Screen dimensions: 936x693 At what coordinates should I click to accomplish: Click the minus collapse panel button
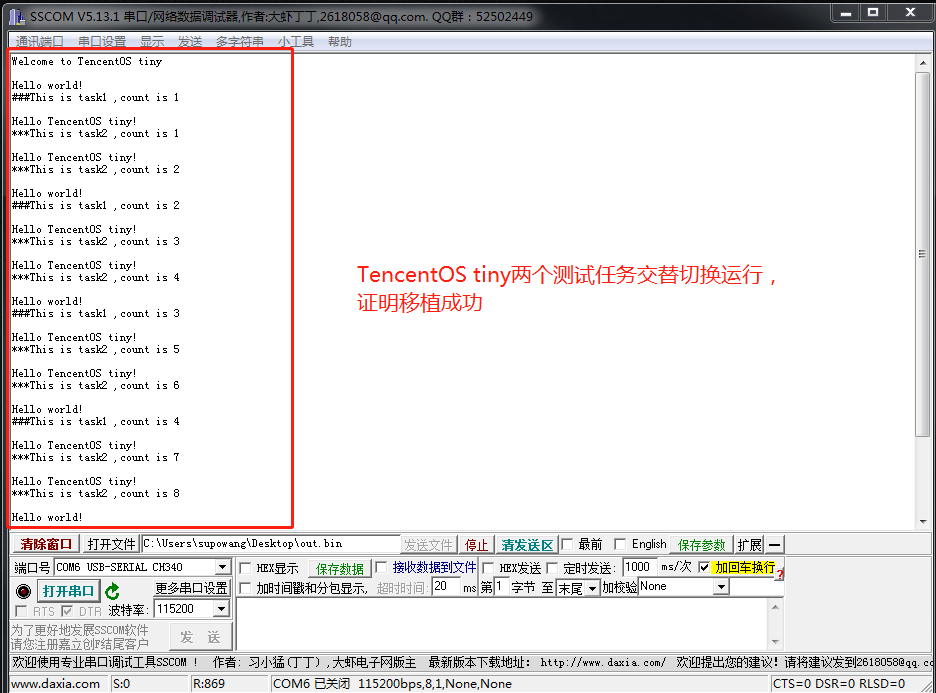[775, 545]
